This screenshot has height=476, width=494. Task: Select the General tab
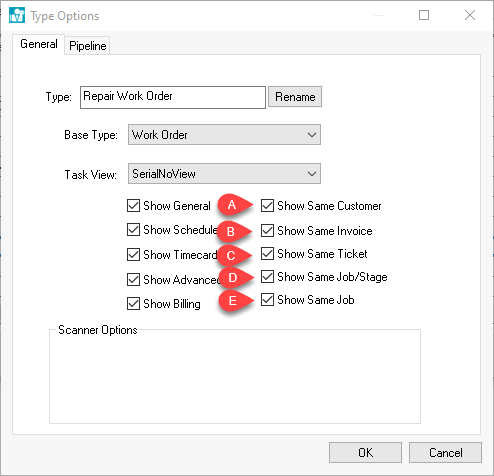point(39,44)
